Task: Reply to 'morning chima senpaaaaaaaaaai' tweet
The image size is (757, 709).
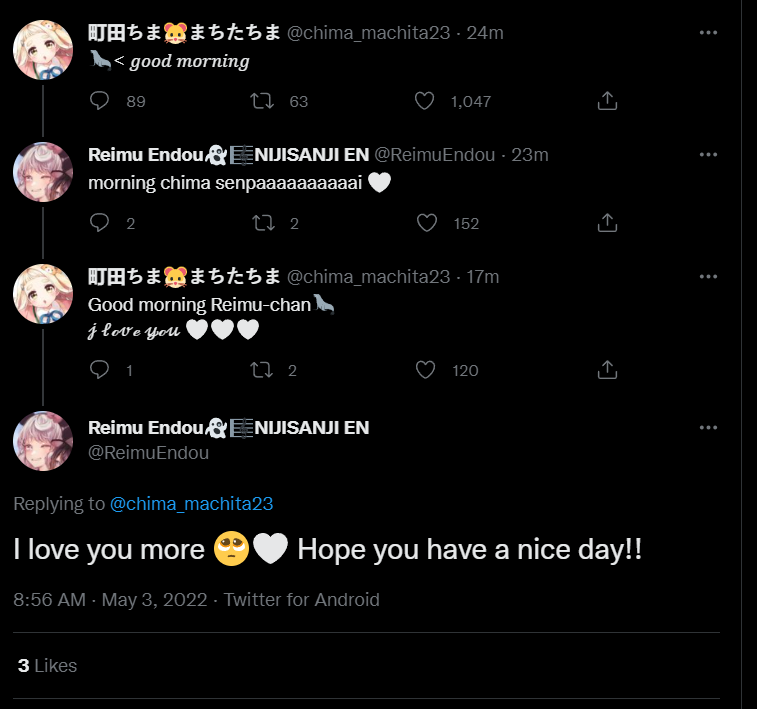Action: (x=99, y=223)
